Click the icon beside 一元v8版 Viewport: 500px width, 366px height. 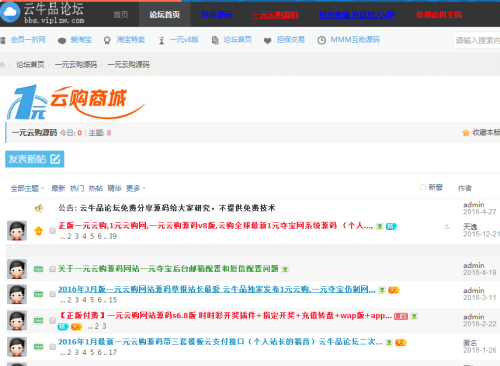point(161,41)
